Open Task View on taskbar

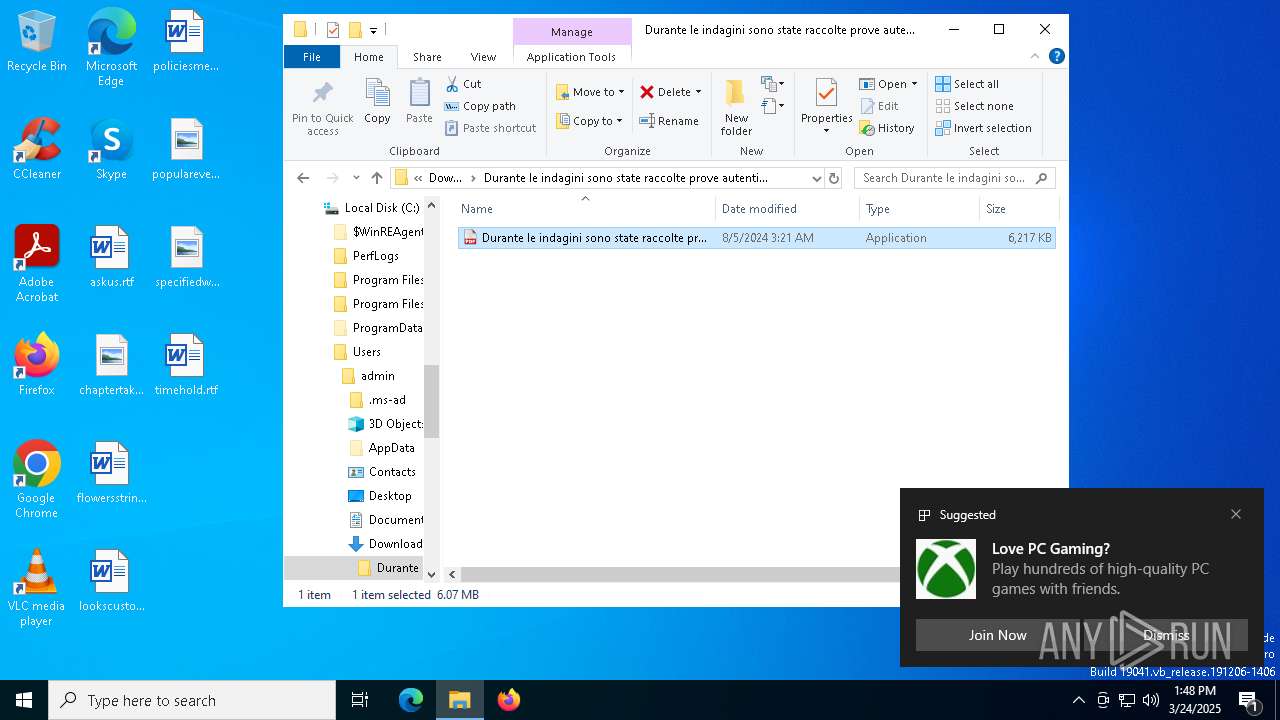pos(360,700)
